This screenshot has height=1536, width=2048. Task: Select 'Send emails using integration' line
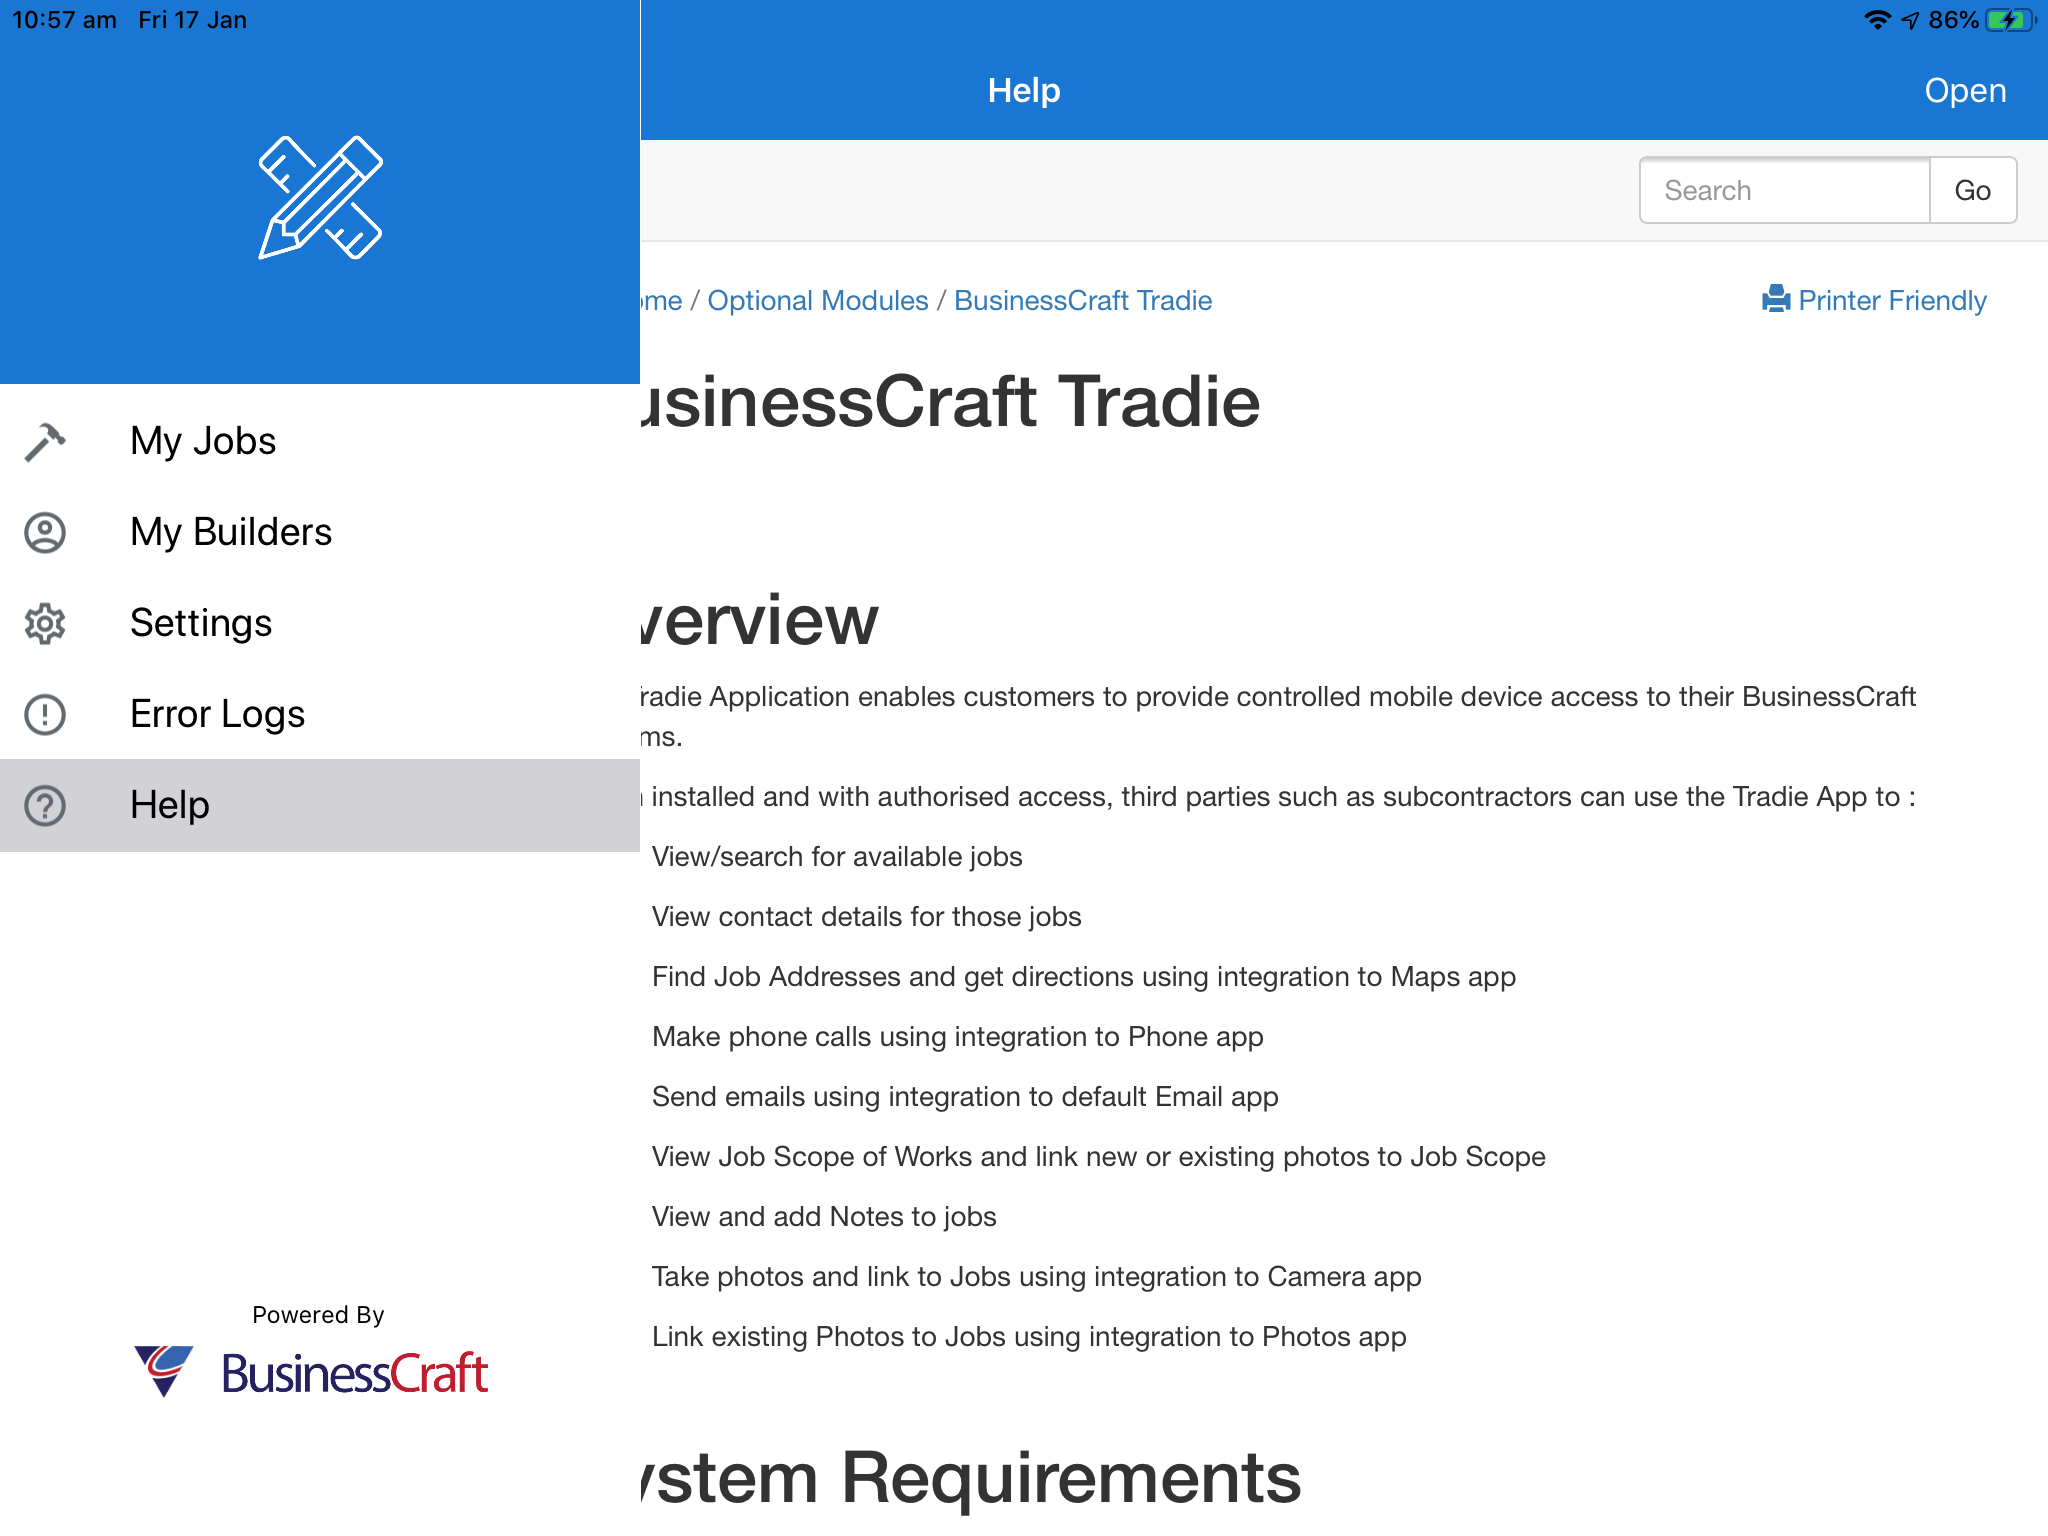click(x=965, y=1097)
